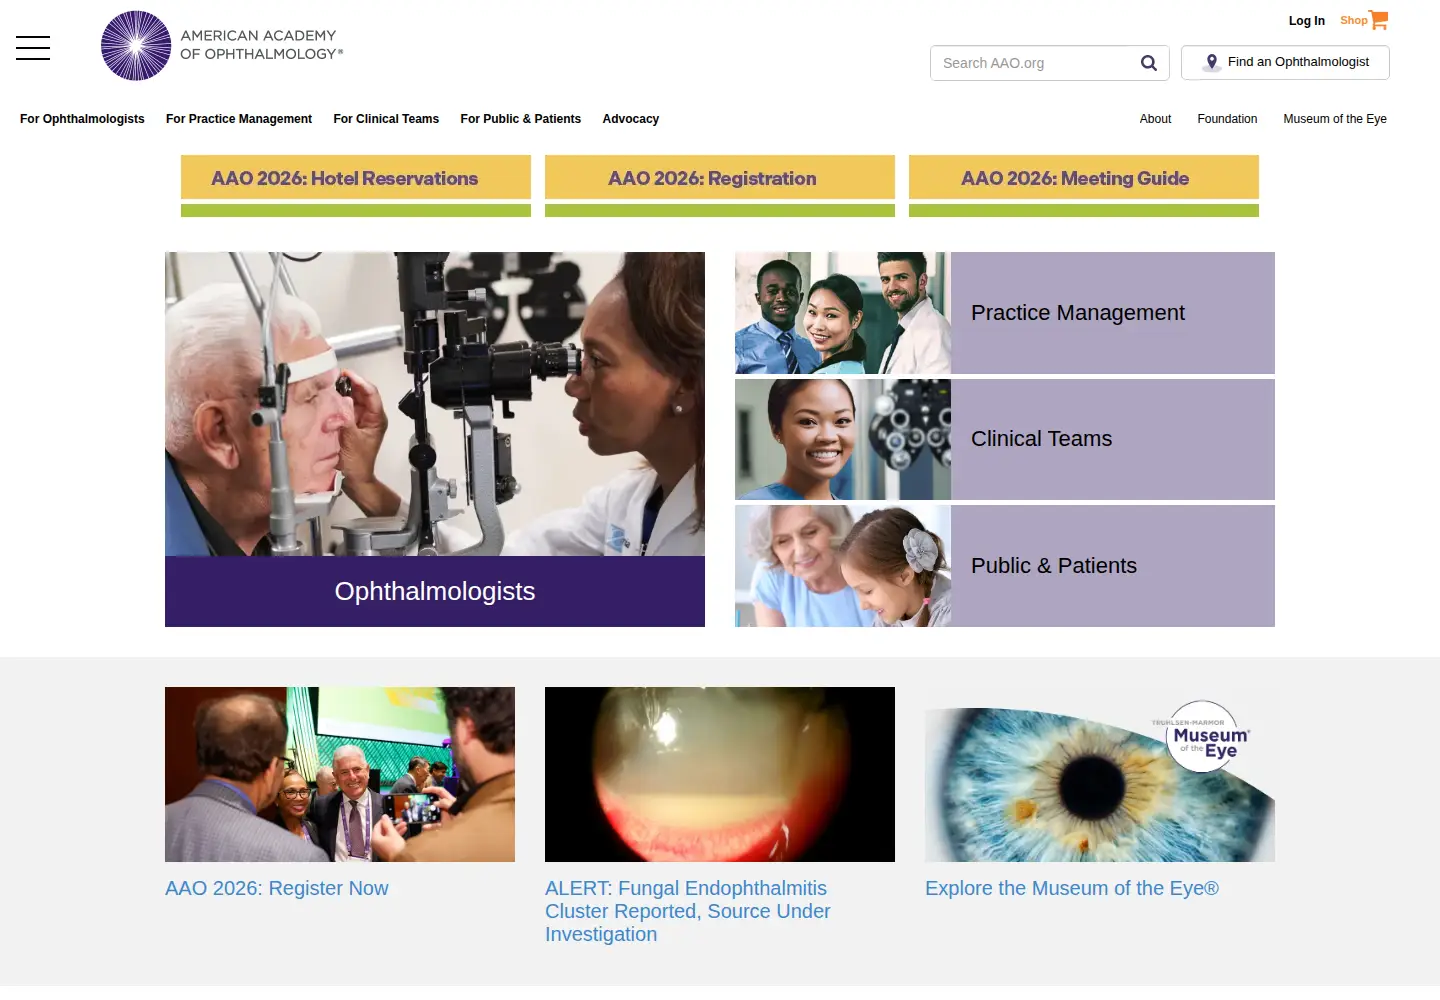The width and height of the screenshot is (1440, 1000).
Task: Open the For Public & Patients menu
Action: pos(520,119)
